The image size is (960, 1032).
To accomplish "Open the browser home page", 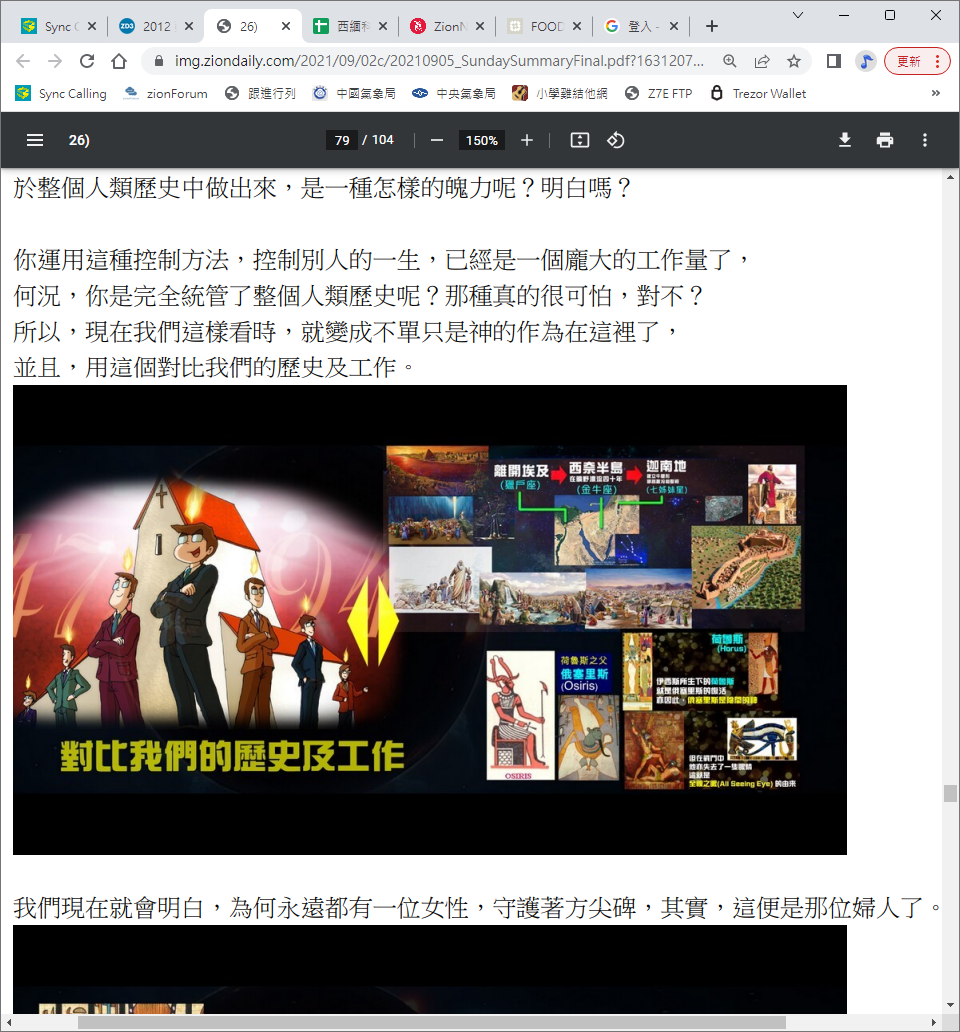I will [x=119, y=61].
